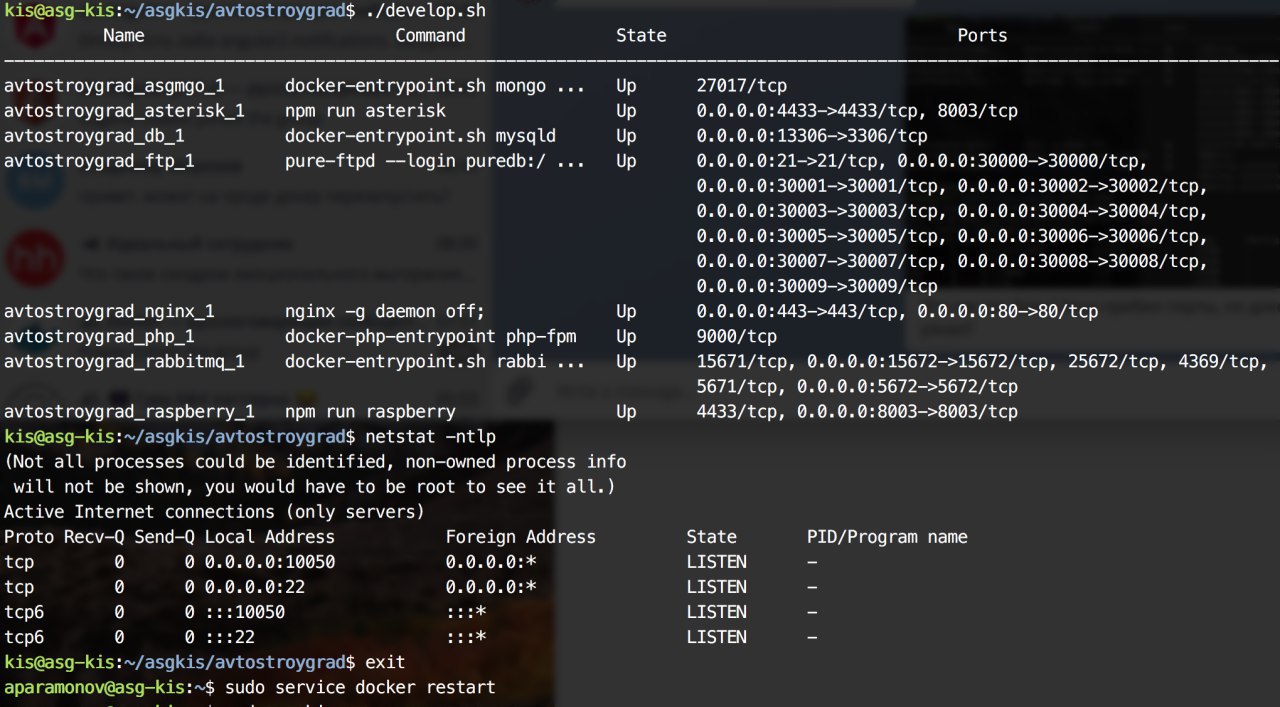Viewport: 1280px width, 707px height.
Task: Click the sudo service docker restart command
Action: coord(360,688)
